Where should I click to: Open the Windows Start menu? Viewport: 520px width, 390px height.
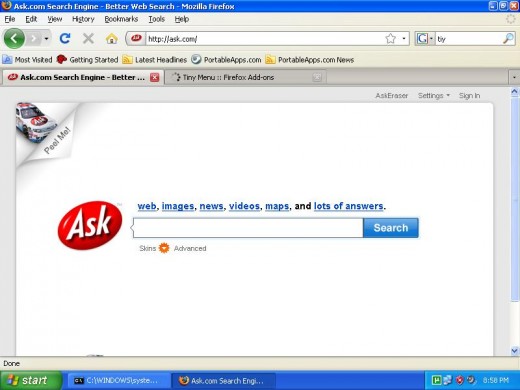click(x=31, y=380)
